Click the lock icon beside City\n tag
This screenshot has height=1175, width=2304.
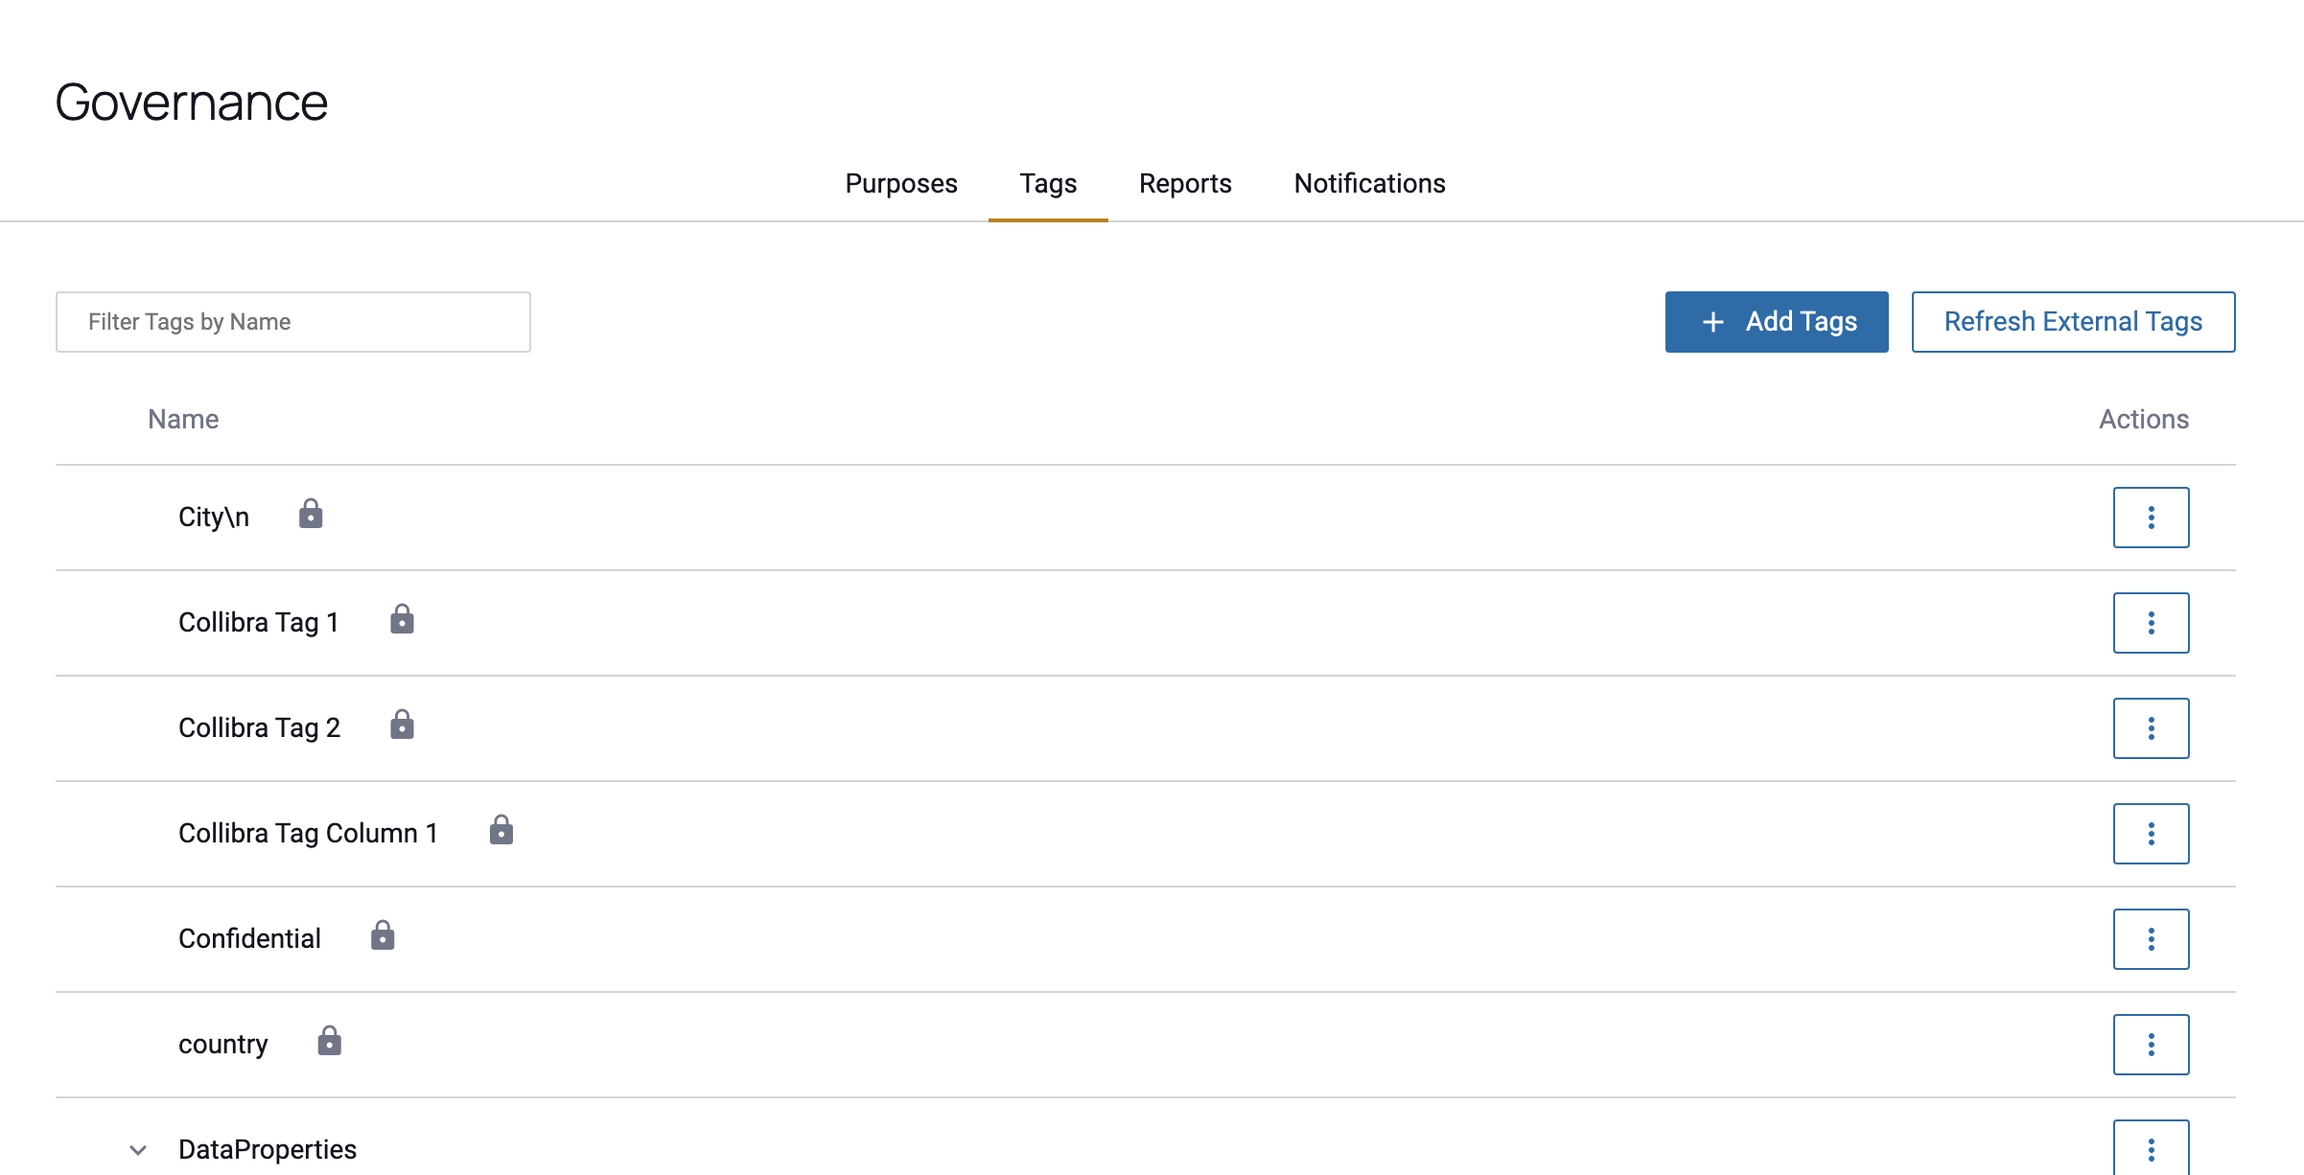coord(311,515)
